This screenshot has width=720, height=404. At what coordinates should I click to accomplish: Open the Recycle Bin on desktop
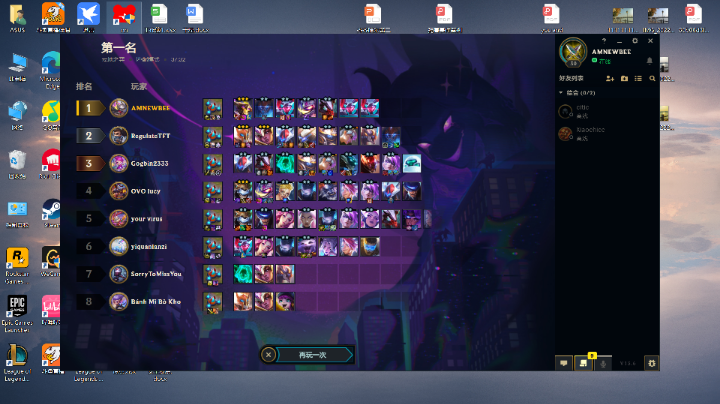pyautogui.click(x=17, y=164)
